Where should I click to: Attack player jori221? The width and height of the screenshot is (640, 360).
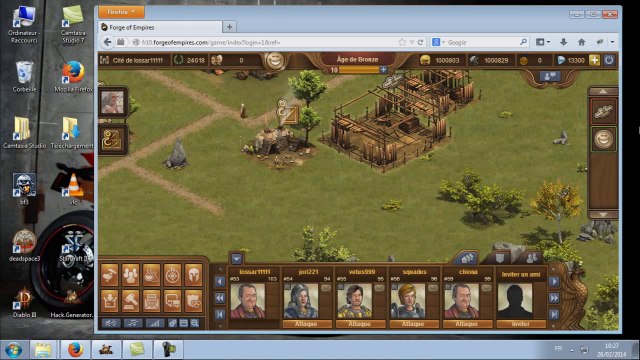(306, 324)
